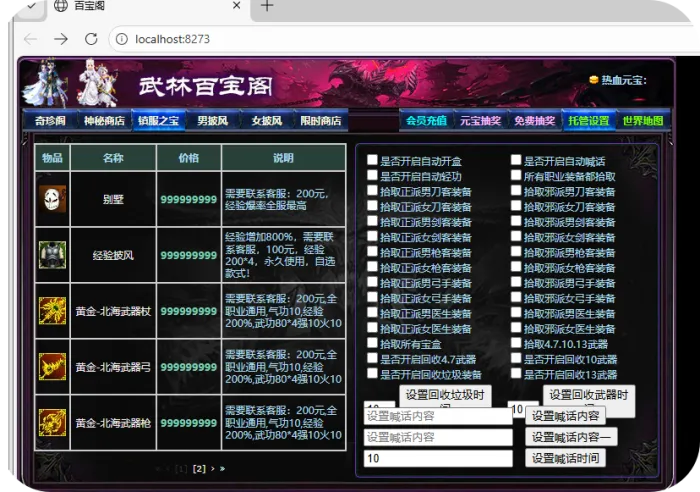Open a new browser tab
The width and height of the screenshot is (700, 492).
click(267, 6)
